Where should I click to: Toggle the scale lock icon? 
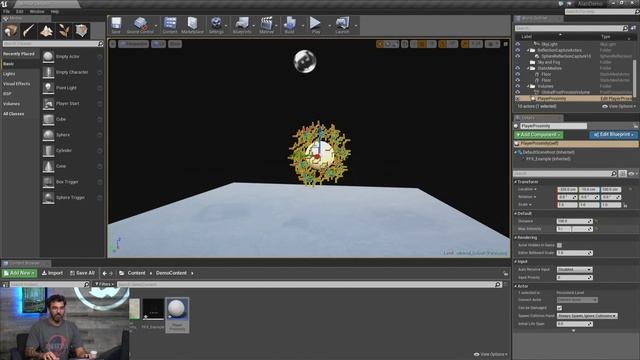(625, 205)
